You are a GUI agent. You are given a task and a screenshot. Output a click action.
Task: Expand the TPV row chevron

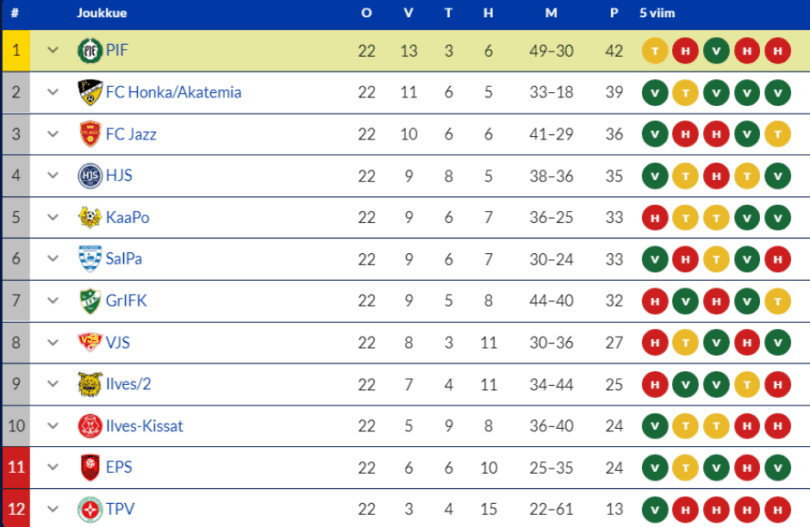[53, 509]
